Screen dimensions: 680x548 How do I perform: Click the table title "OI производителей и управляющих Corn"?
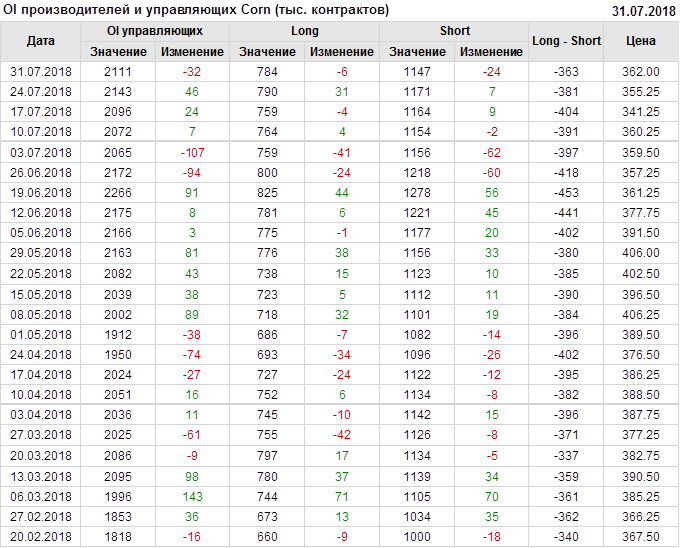click(x=196, y=10)
